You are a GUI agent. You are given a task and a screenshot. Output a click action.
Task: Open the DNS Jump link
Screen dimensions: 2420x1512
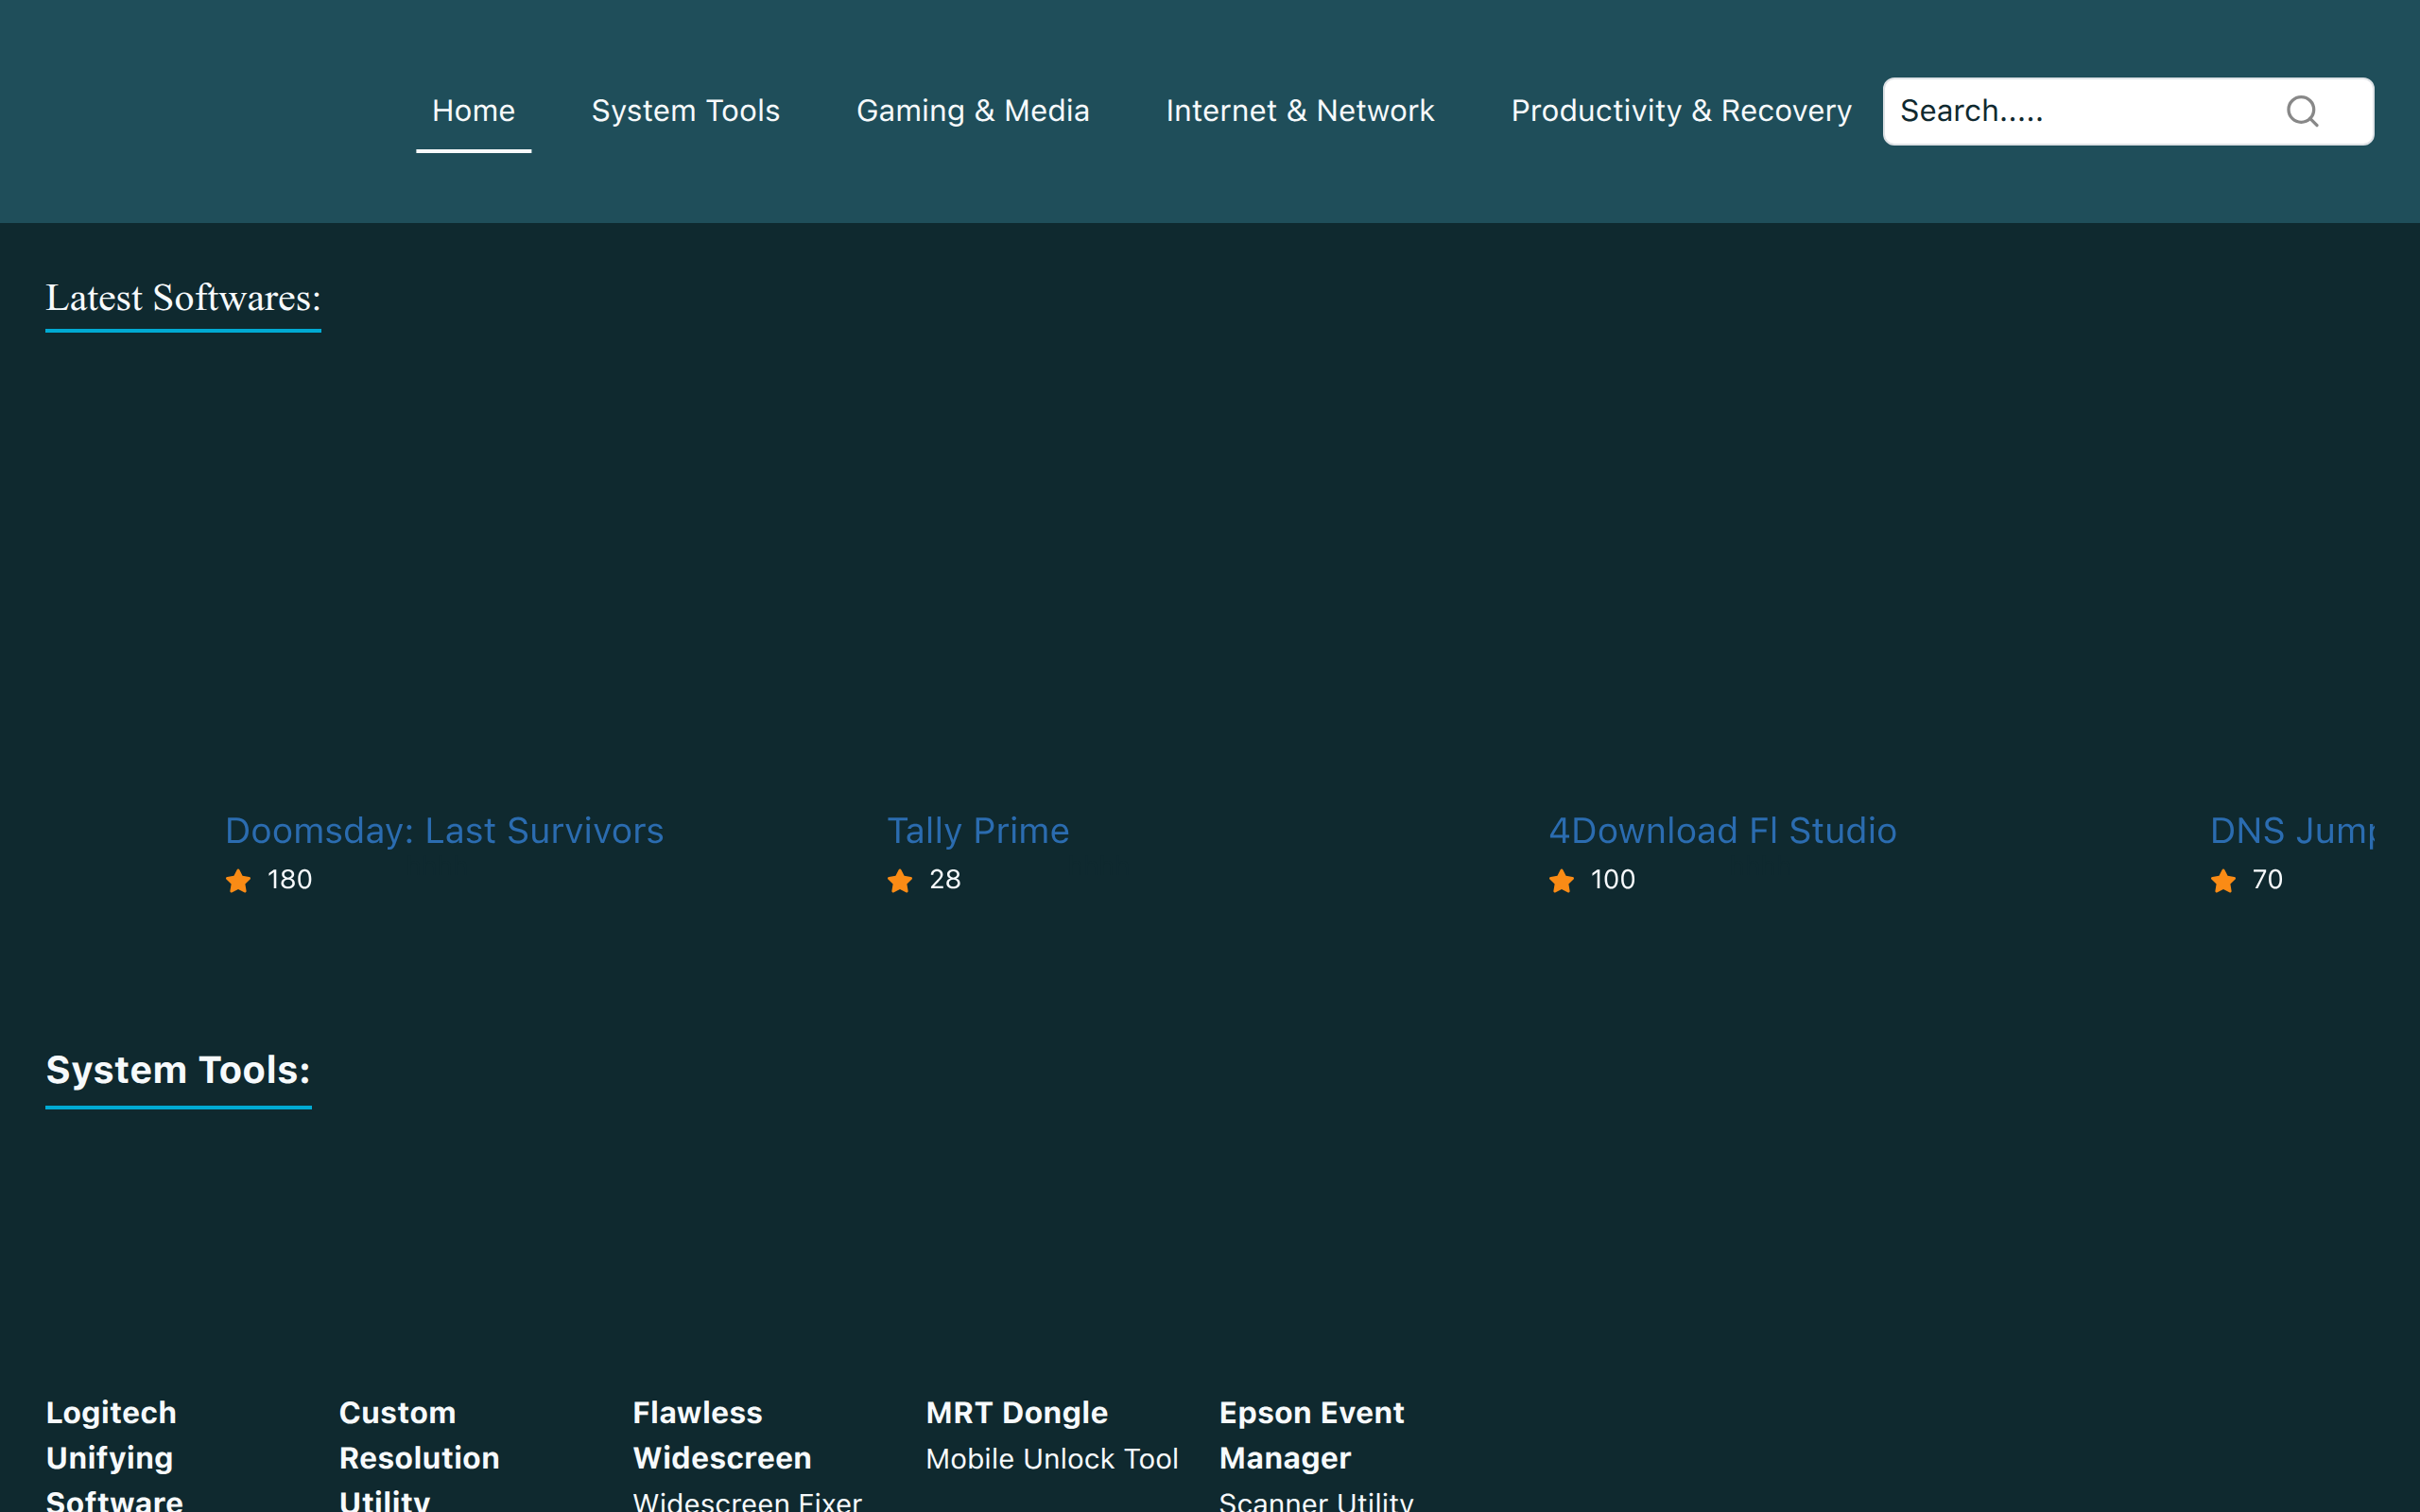pyautogui.click(x=2292, y=830)
